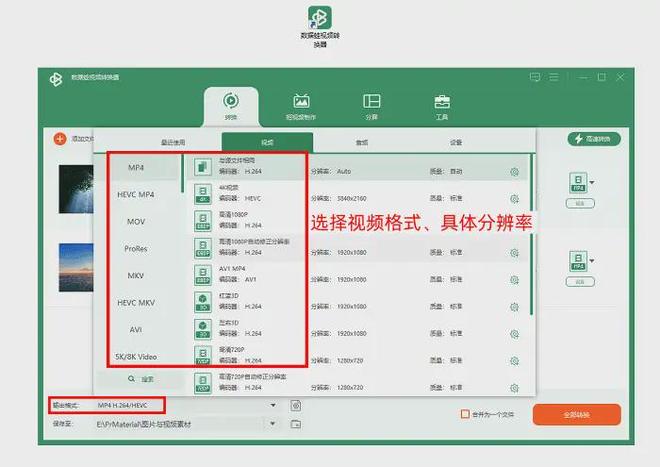Open settings gear for the 3840x2160 HEVC preset
Image resolution: width=660 pixels, height=467 pixels.
point(514,199)
